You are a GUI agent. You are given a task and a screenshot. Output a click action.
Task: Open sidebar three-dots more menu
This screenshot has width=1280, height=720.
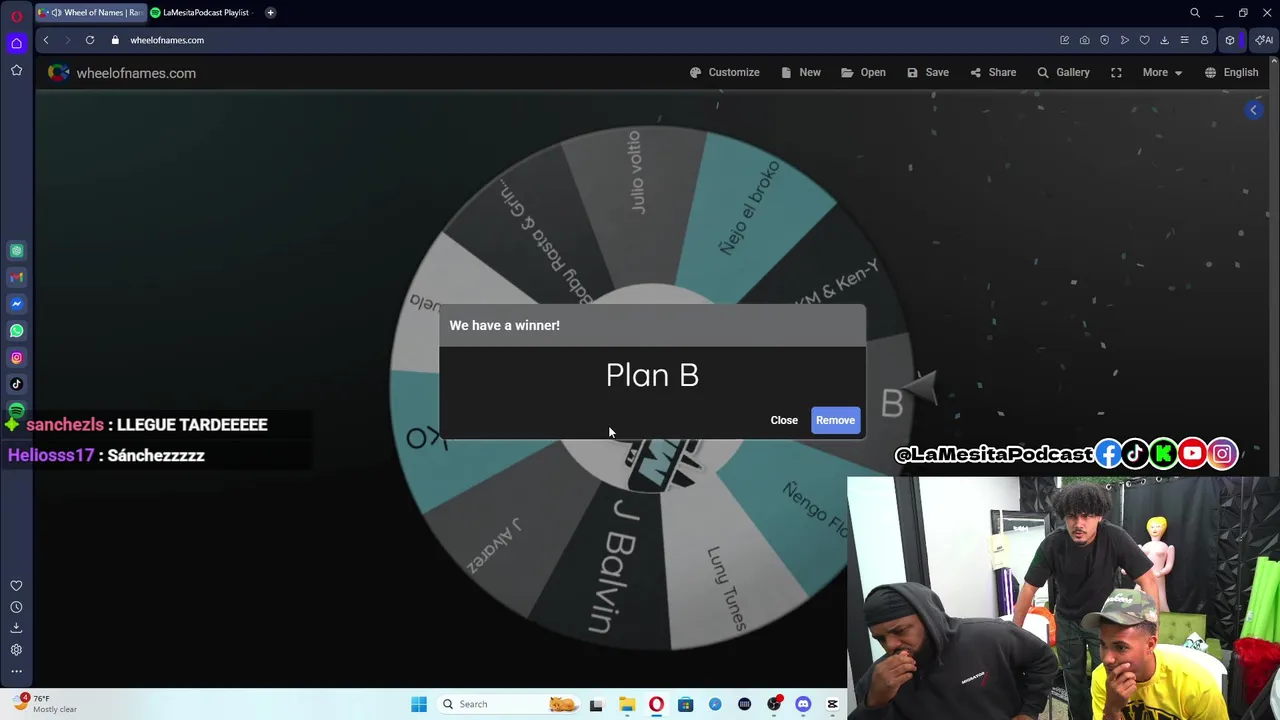point(16,671)
